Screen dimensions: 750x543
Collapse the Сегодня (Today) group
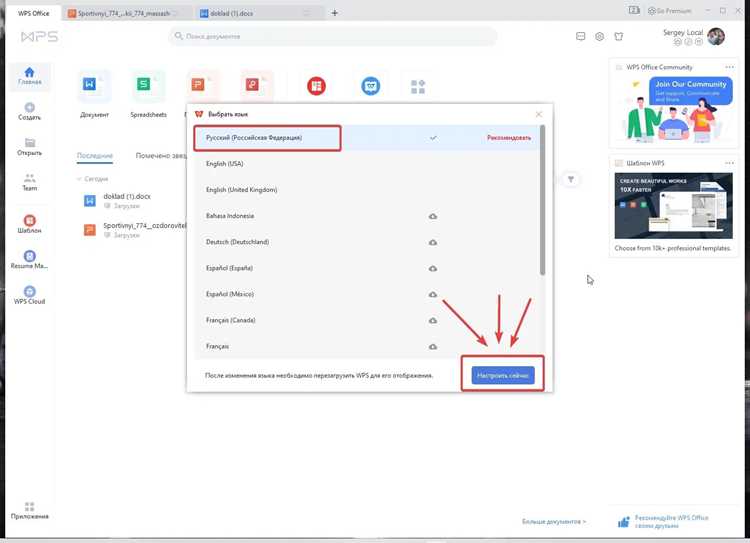[x=79, y=179]
